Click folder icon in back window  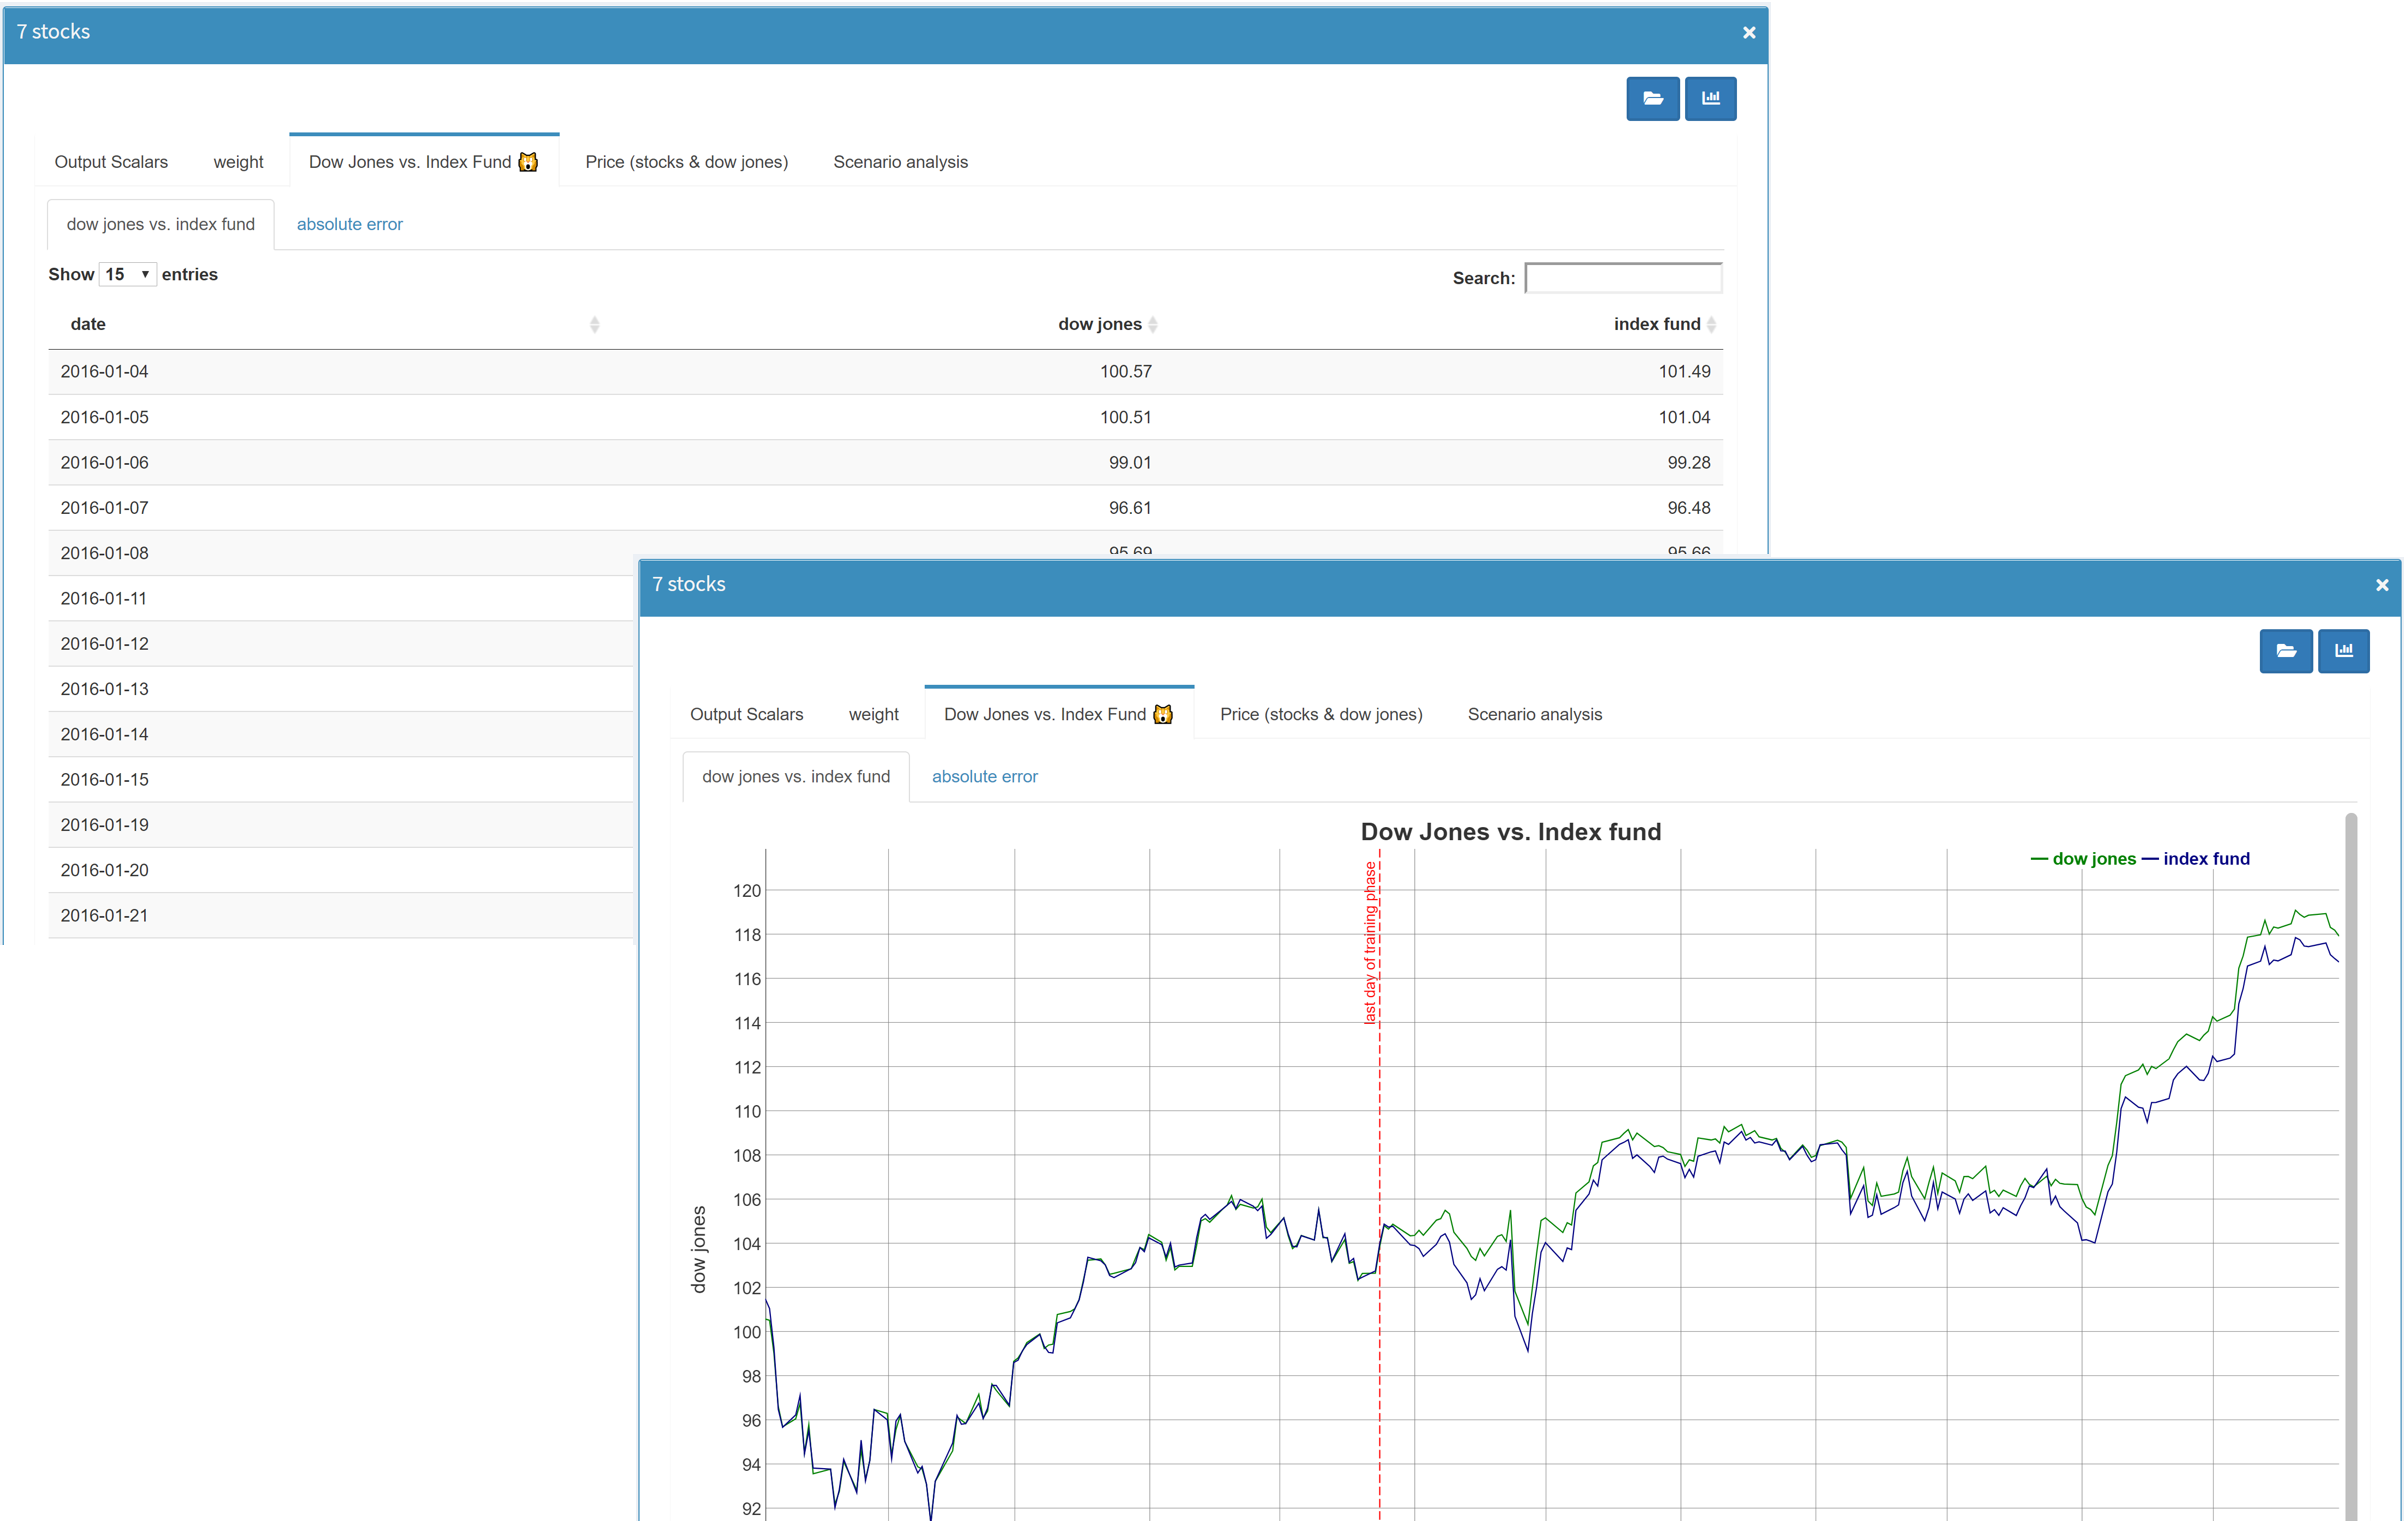1652,98
